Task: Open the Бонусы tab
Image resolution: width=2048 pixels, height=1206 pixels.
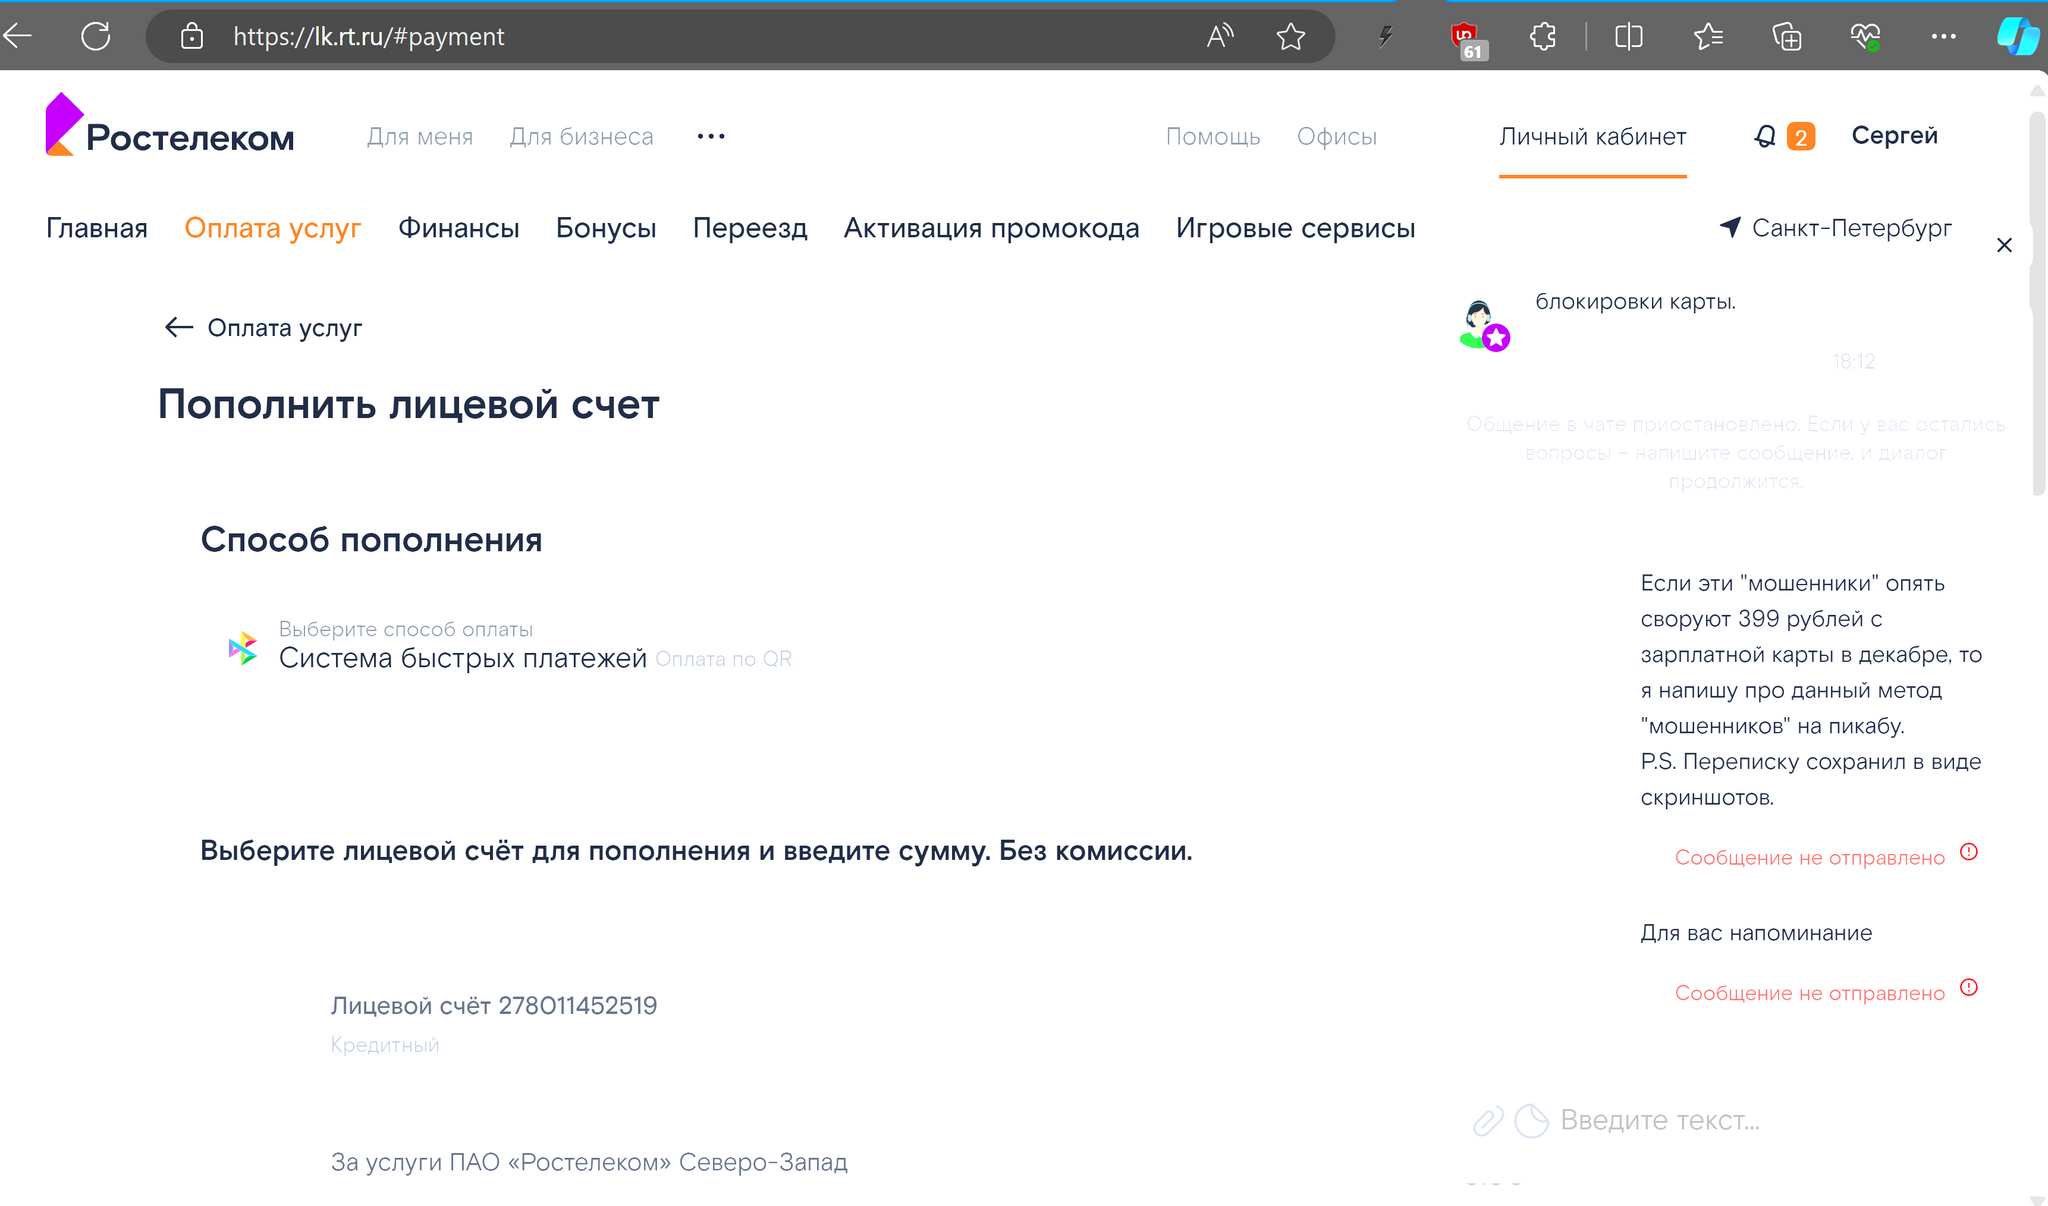Action: pos(606,228)
